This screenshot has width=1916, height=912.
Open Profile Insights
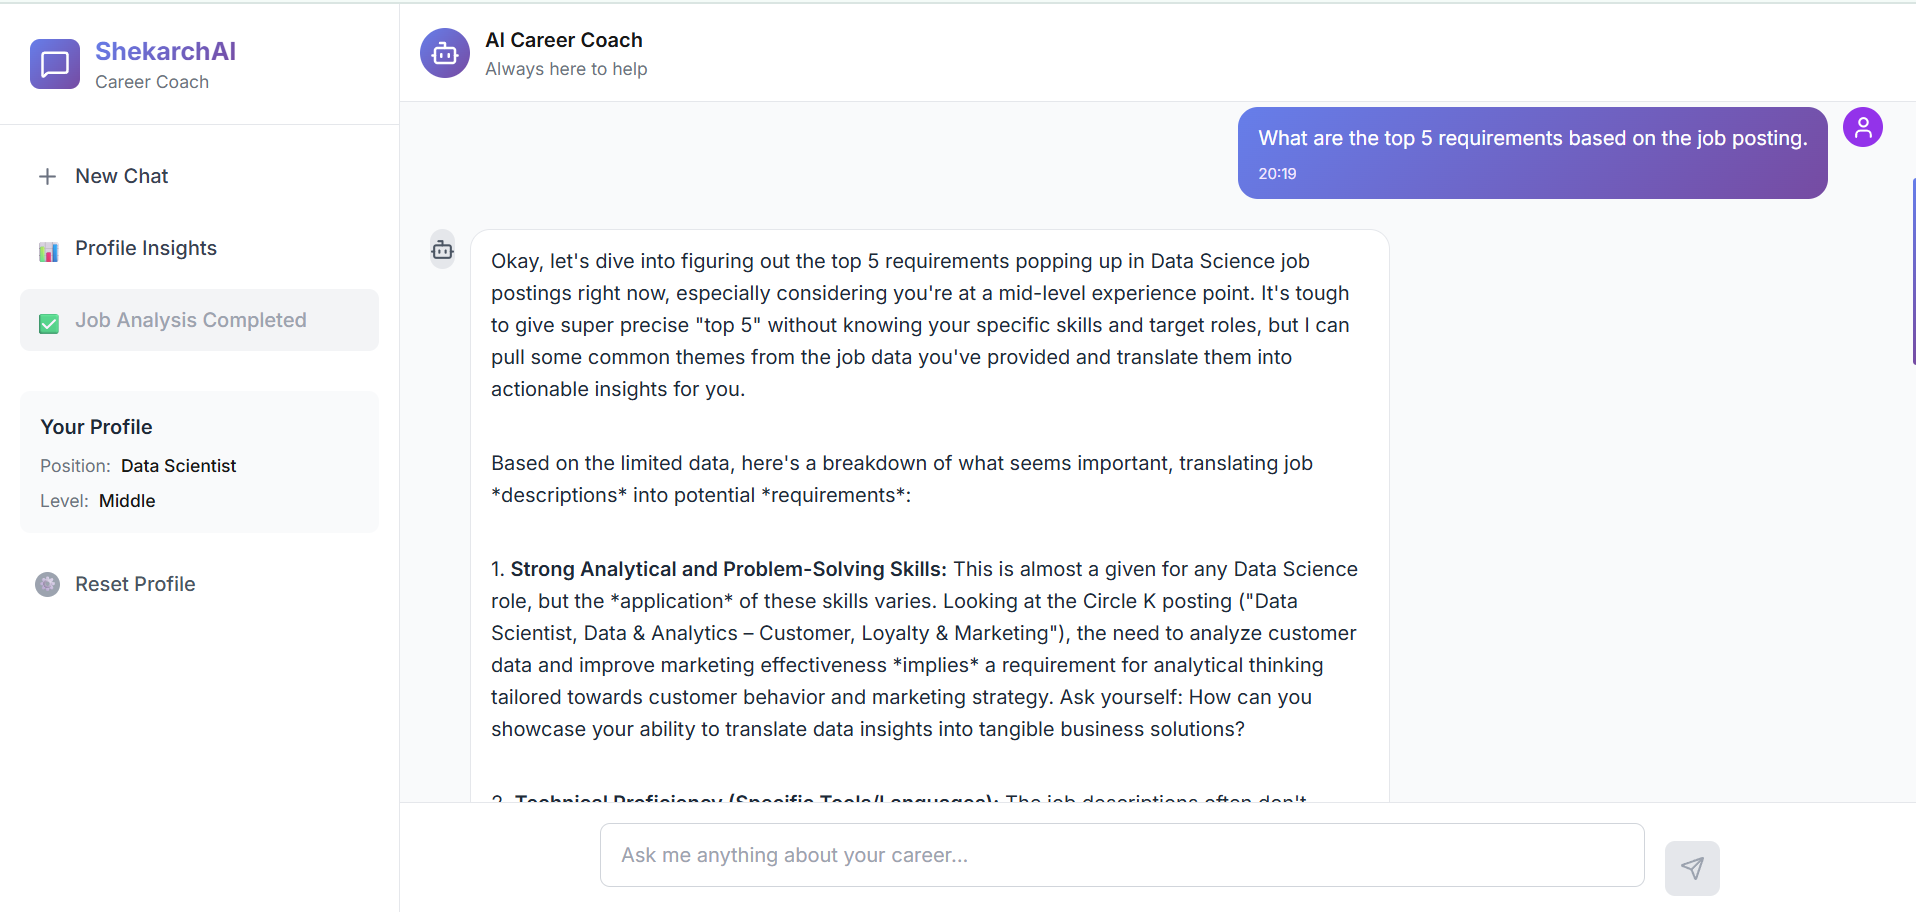146,249
